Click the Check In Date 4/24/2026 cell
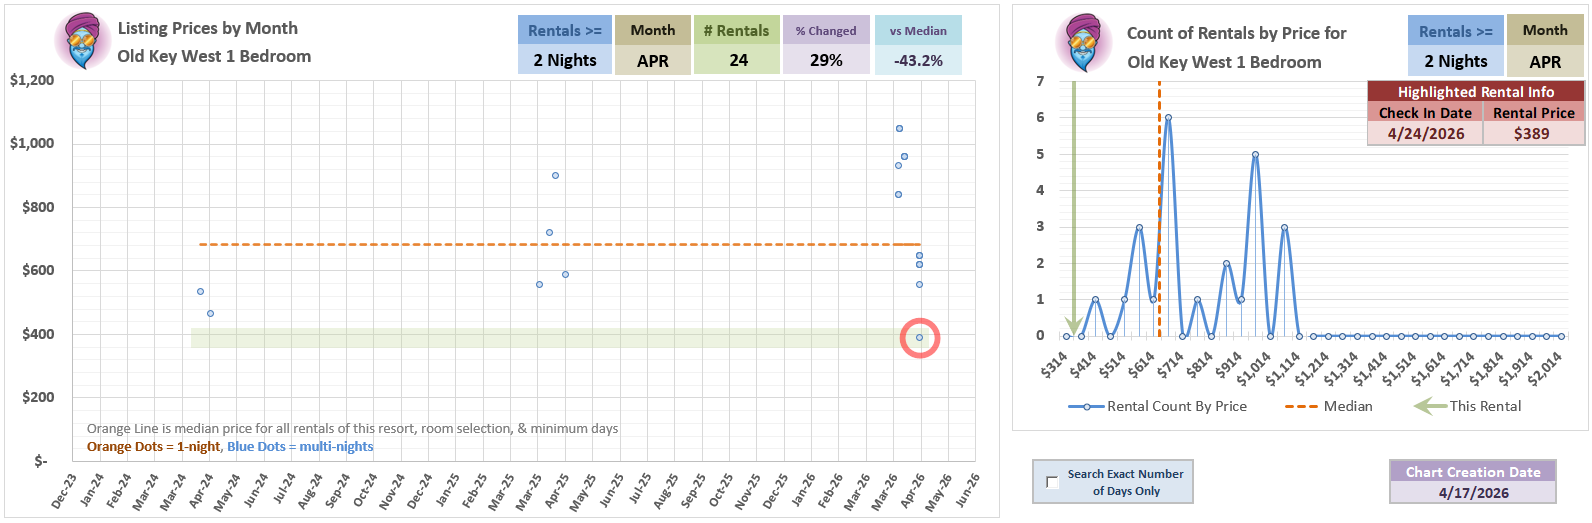Viewport: 1592px width, 523px height. pyautogui.click(x=1425, y=133)
